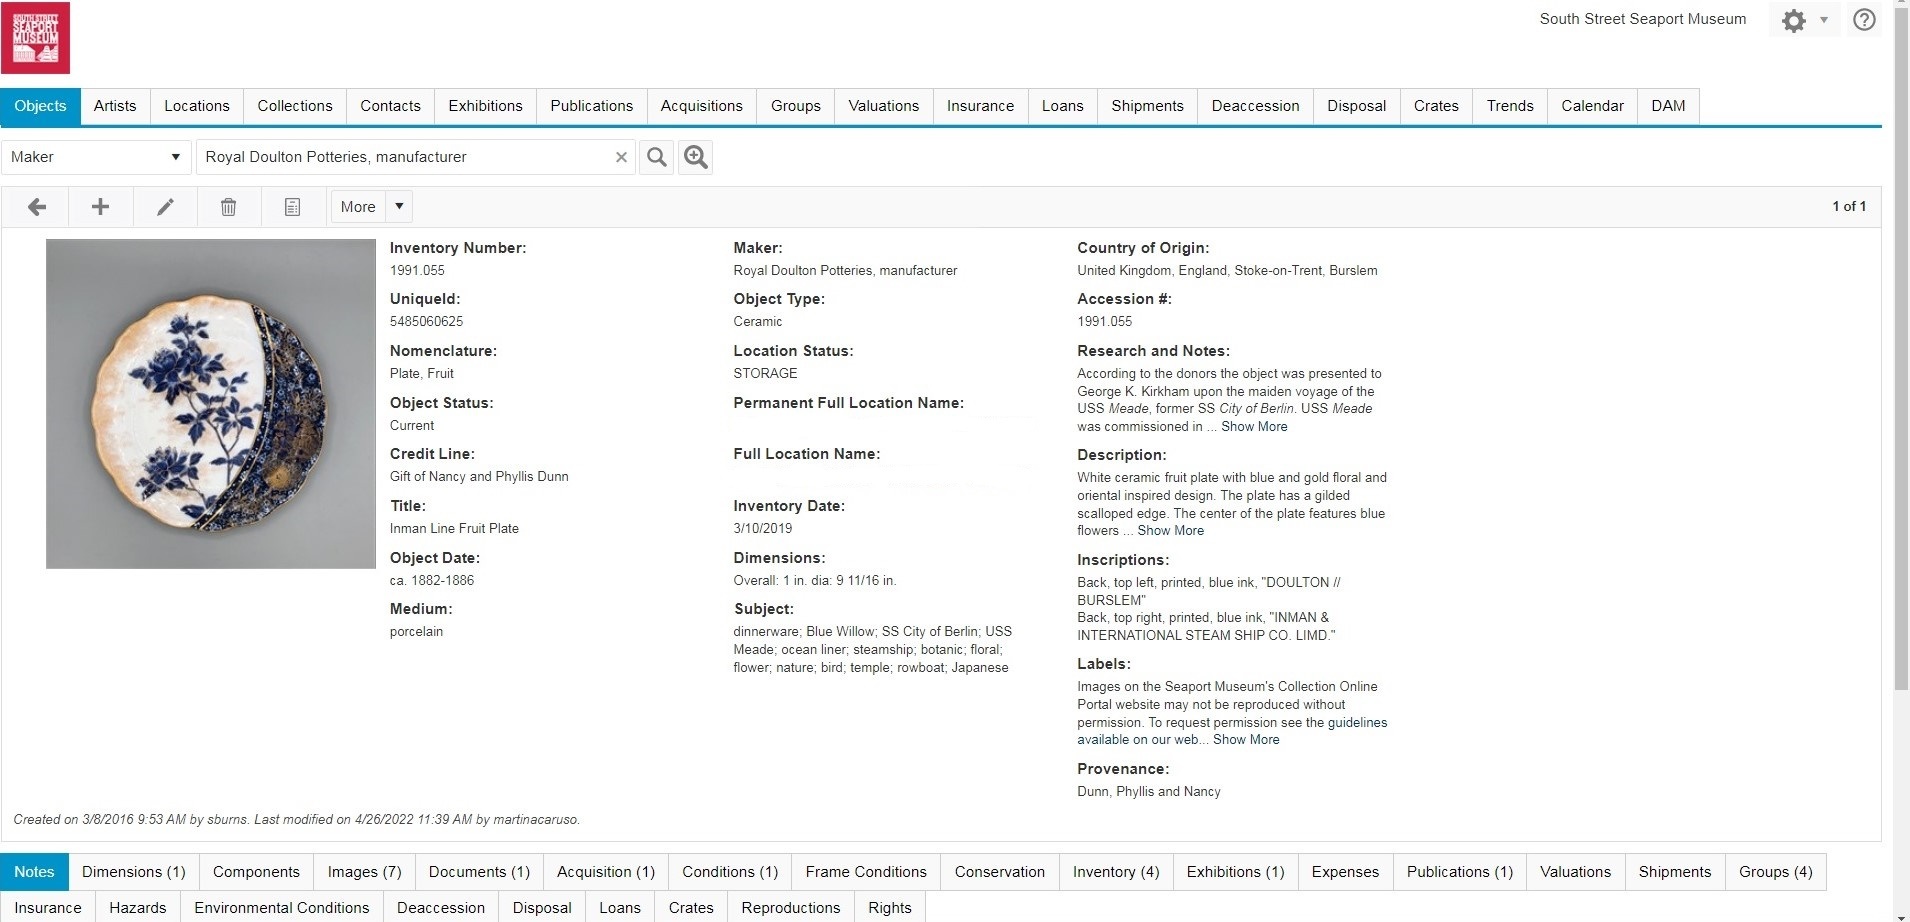Switch to the Exhibitions top tab
Image resolution: width=1910 pixels, height=922 pixels.
click(485, 106)
